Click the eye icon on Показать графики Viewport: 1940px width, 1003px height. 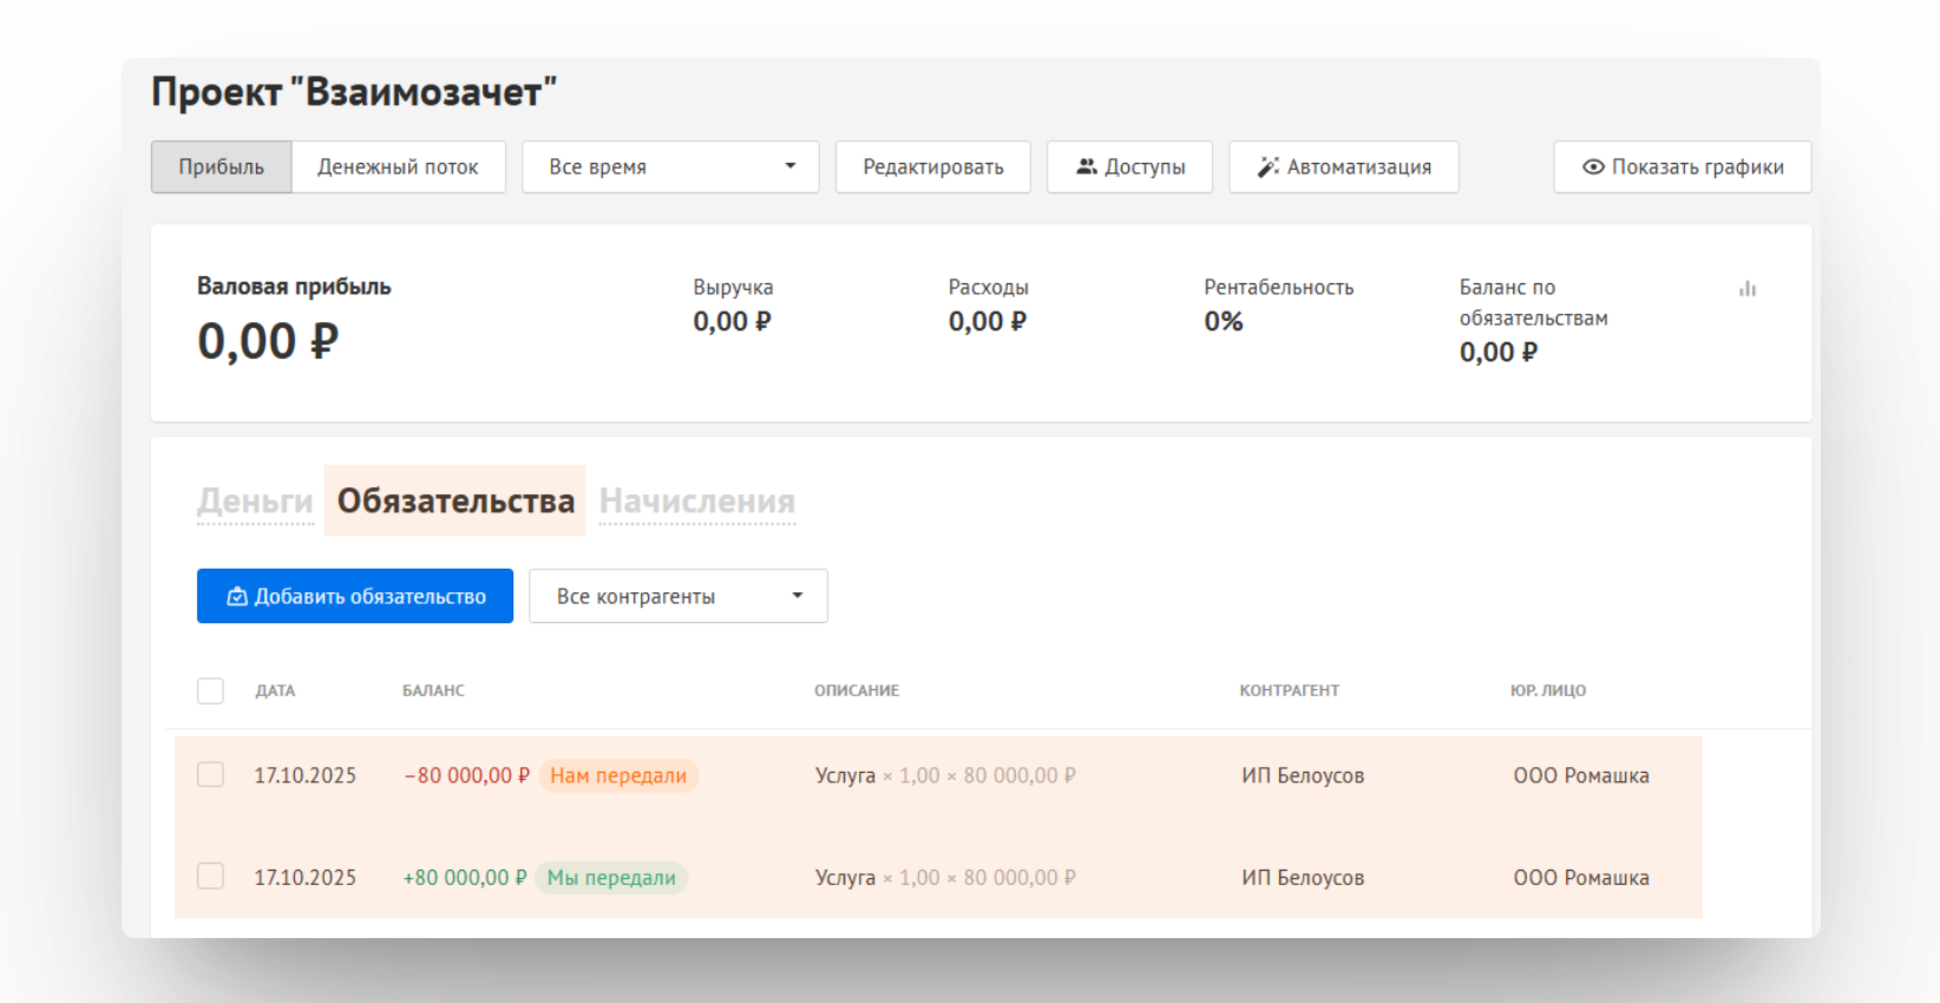coord(1593,167)
